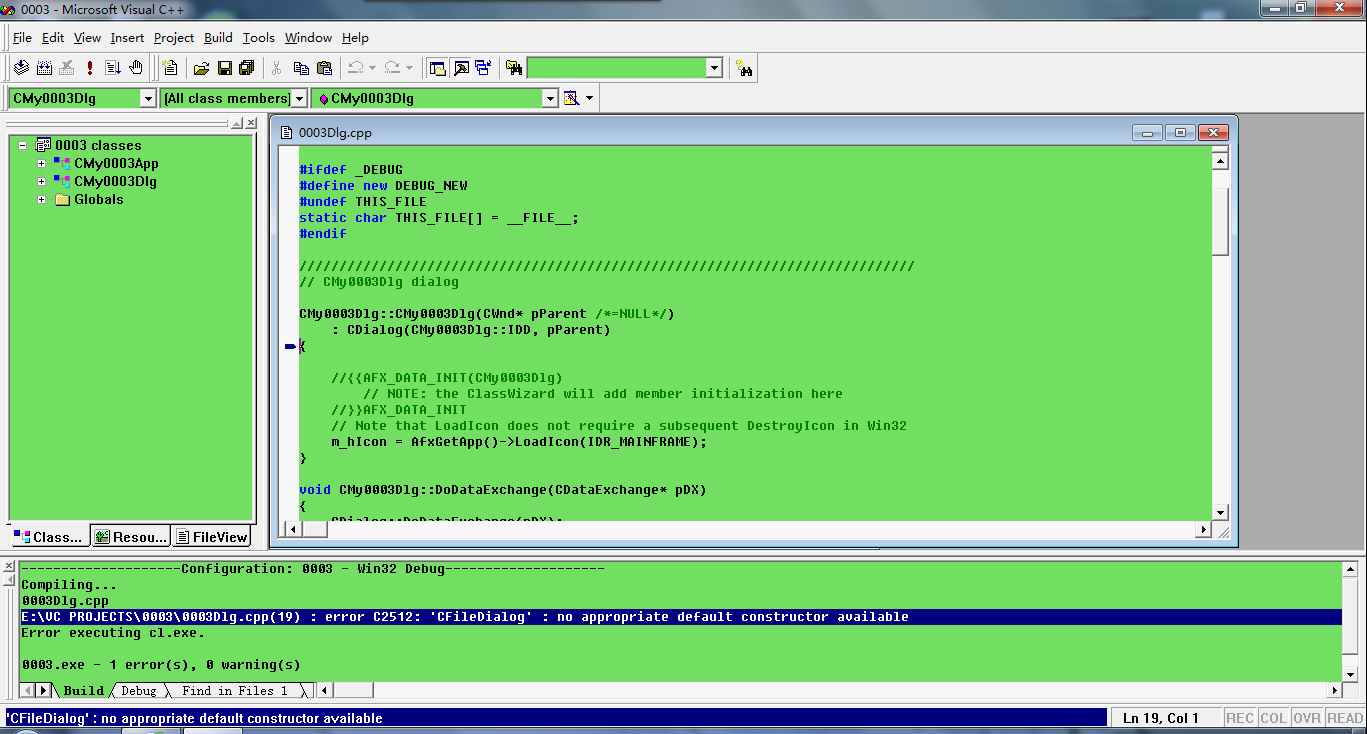This screenshot has height=734, width=1367.
Task: Click the Find in Files binoculars icon
Action: point(514,68)
